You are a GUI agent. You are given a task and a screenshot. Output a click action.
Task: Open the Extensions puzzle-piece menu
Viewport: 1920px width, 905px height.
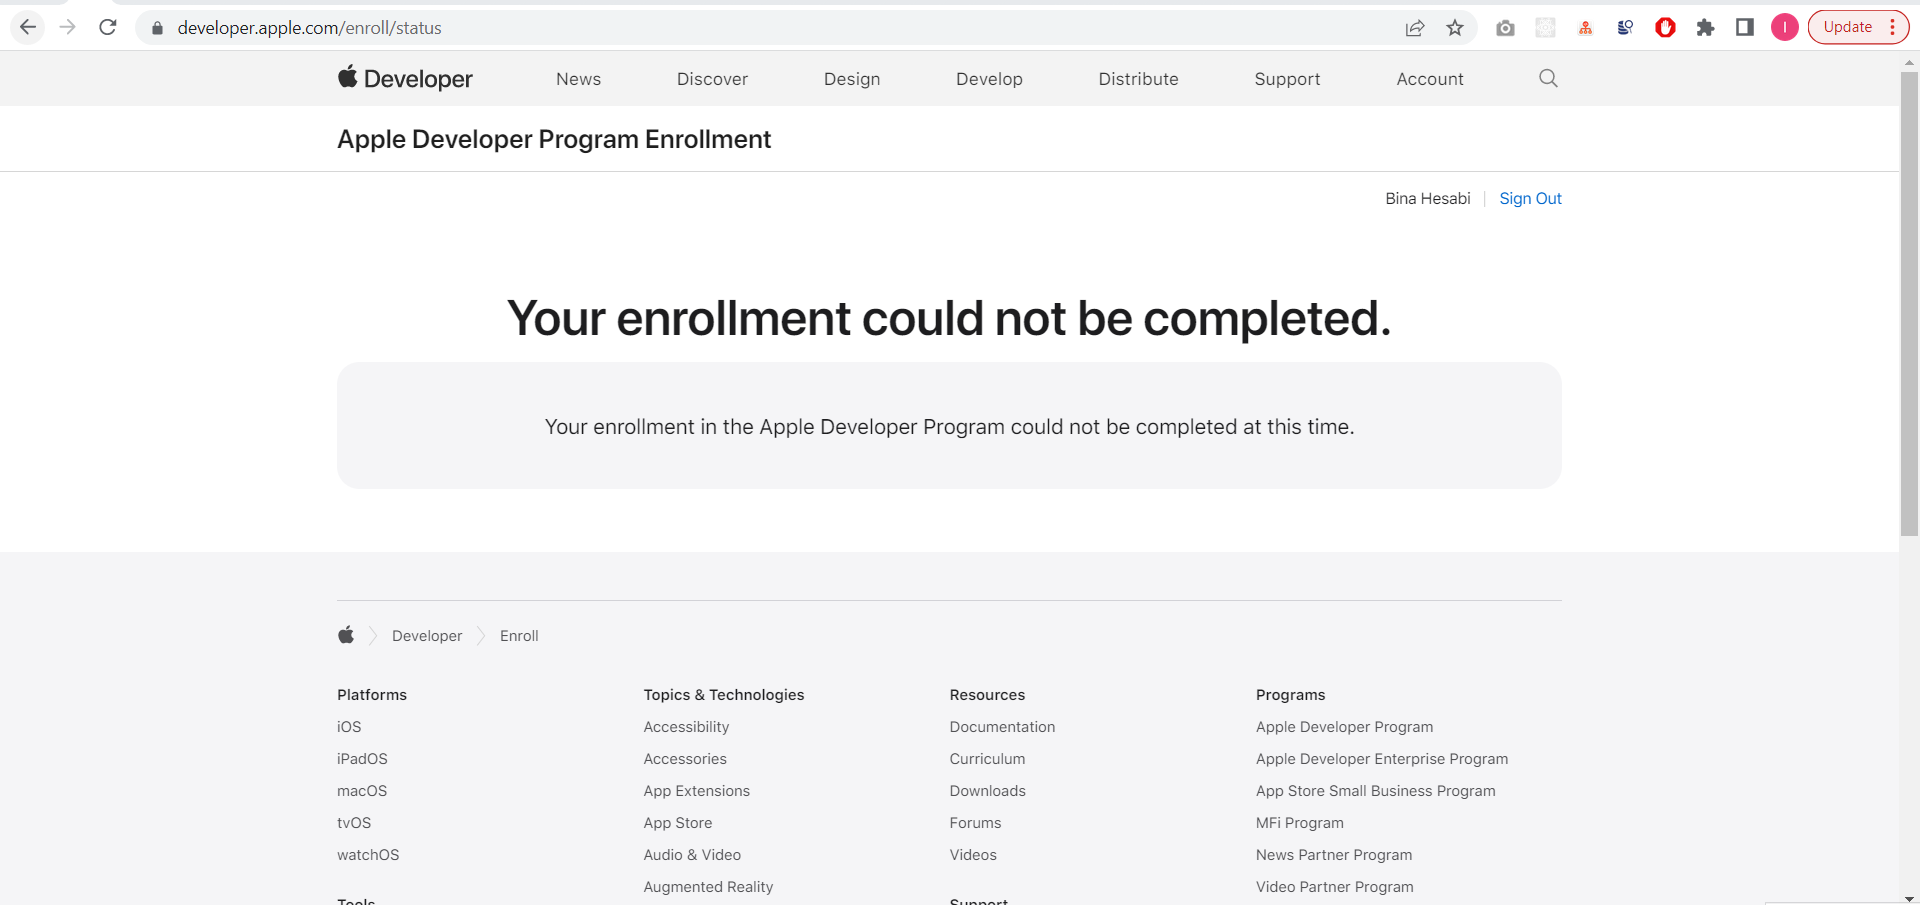tap(1705, 28)
